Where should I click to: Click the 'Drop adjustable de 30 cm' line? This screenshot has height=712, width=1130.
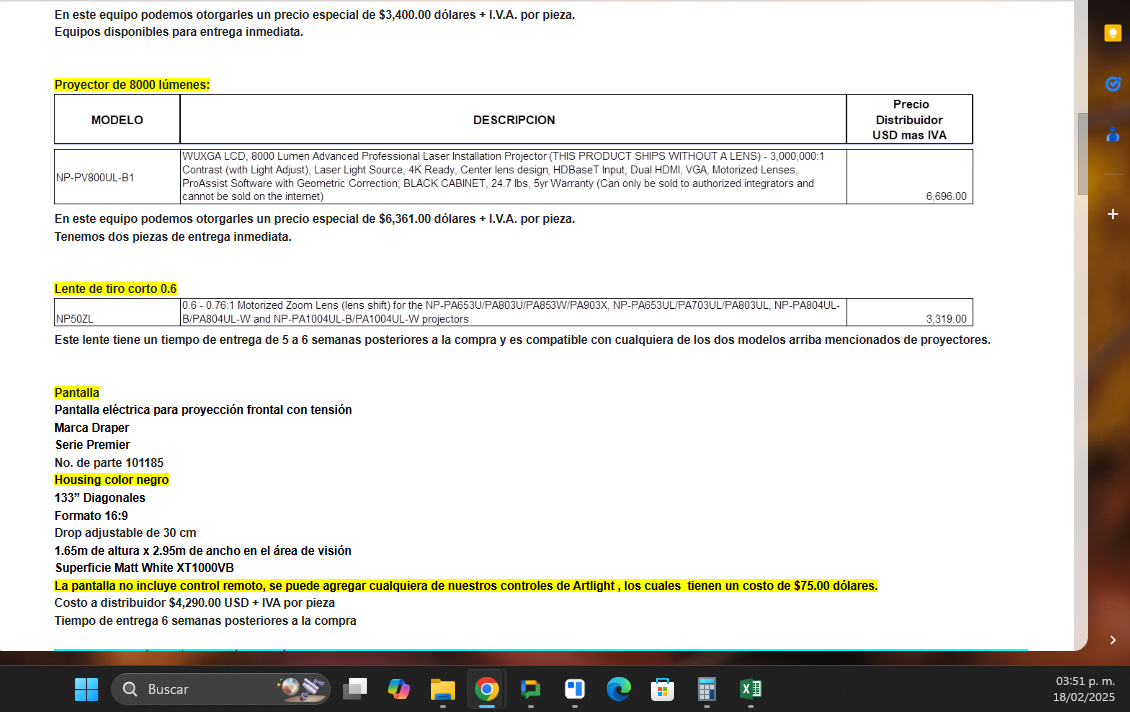(x=125, y=533)
